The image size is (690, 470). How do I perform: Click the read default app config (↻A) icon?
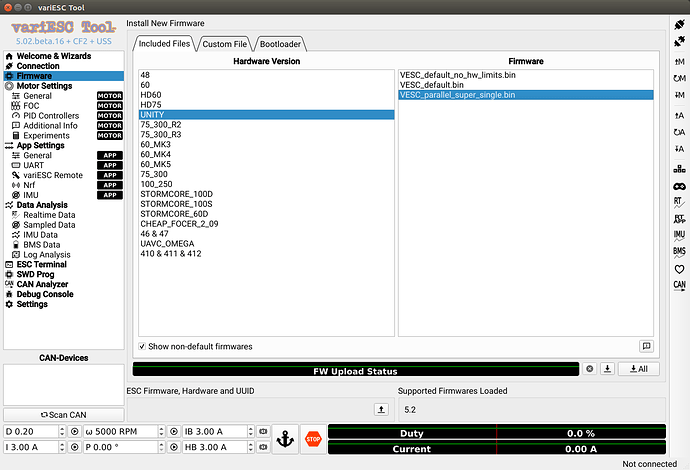[x=679, y=132]
